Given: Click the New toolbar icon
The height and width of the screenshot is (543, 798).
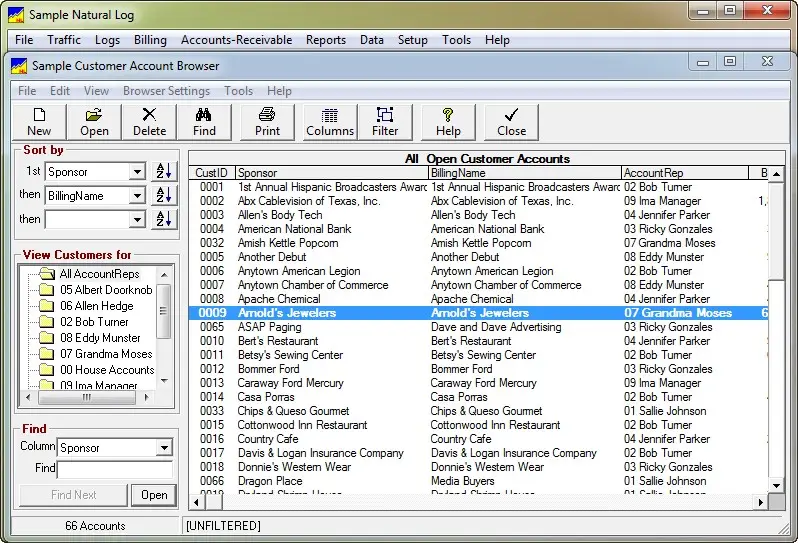Looking at the screenshot, I should [x=39, y=115].
